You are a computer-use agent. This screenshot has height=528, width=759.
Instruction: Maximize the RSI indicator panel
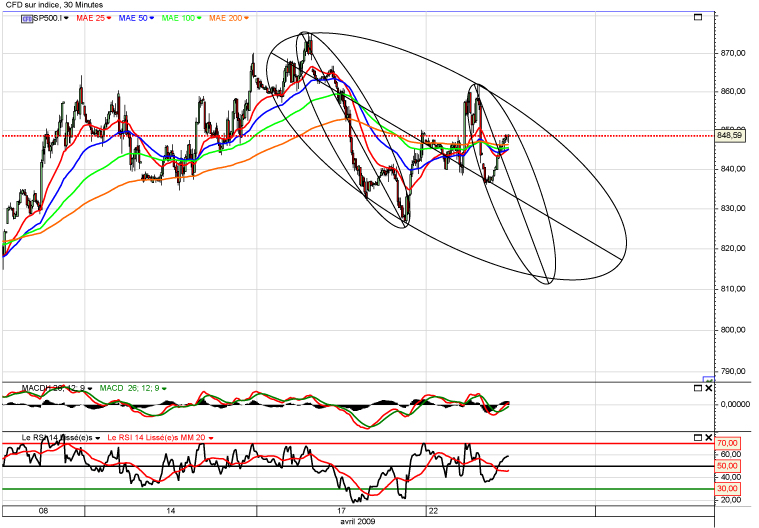pos(697,438)
